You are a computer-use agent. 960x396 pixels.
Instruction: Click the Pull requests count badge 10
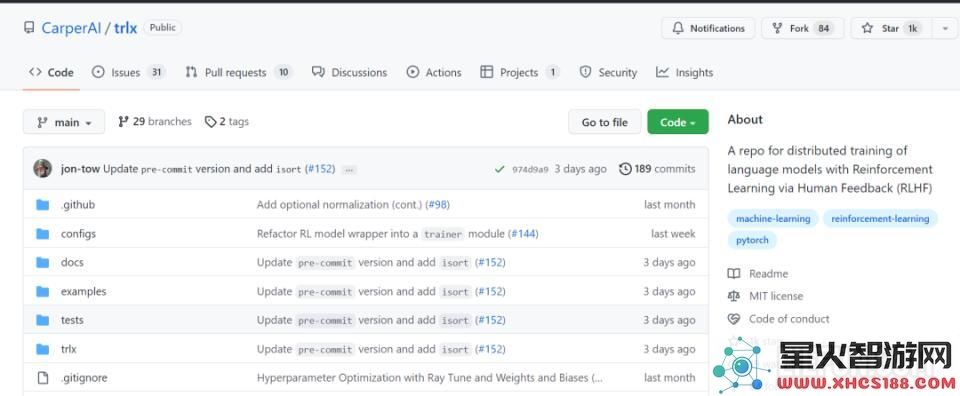(283, 72)
